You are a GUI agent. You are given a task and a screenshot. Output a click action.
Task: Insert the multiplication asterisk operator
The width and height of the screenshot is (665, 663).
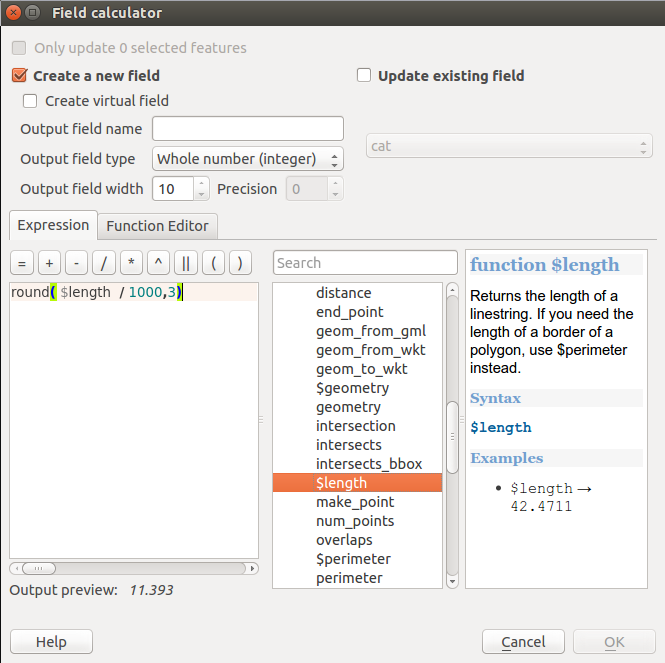[131, 263]
